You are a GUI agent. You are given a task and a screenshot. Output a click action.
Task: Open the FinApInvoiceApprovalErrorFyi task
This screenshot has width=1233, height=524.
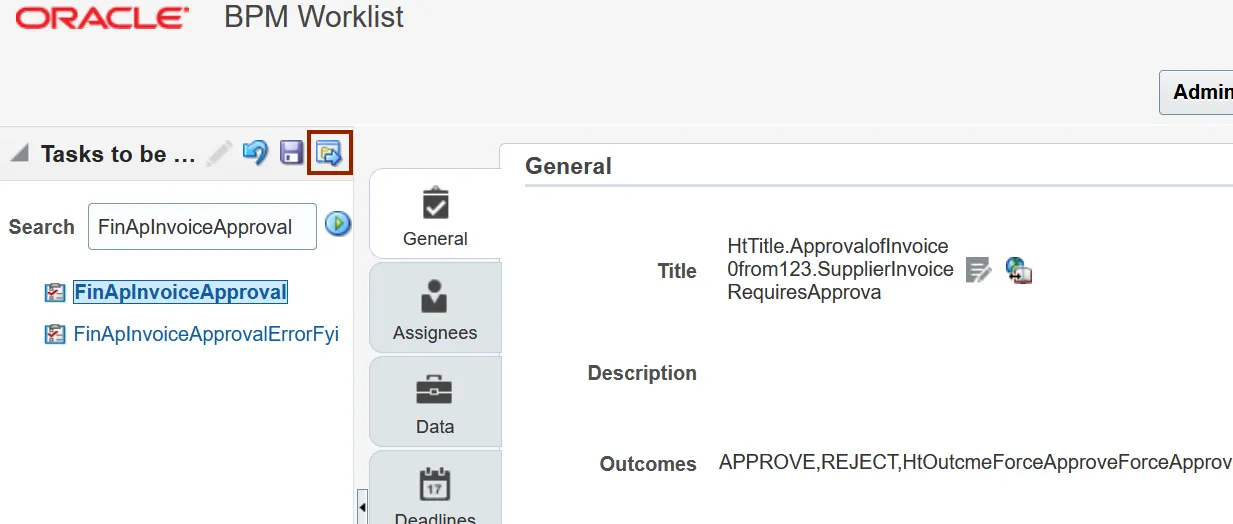click(x=206, y=334)
